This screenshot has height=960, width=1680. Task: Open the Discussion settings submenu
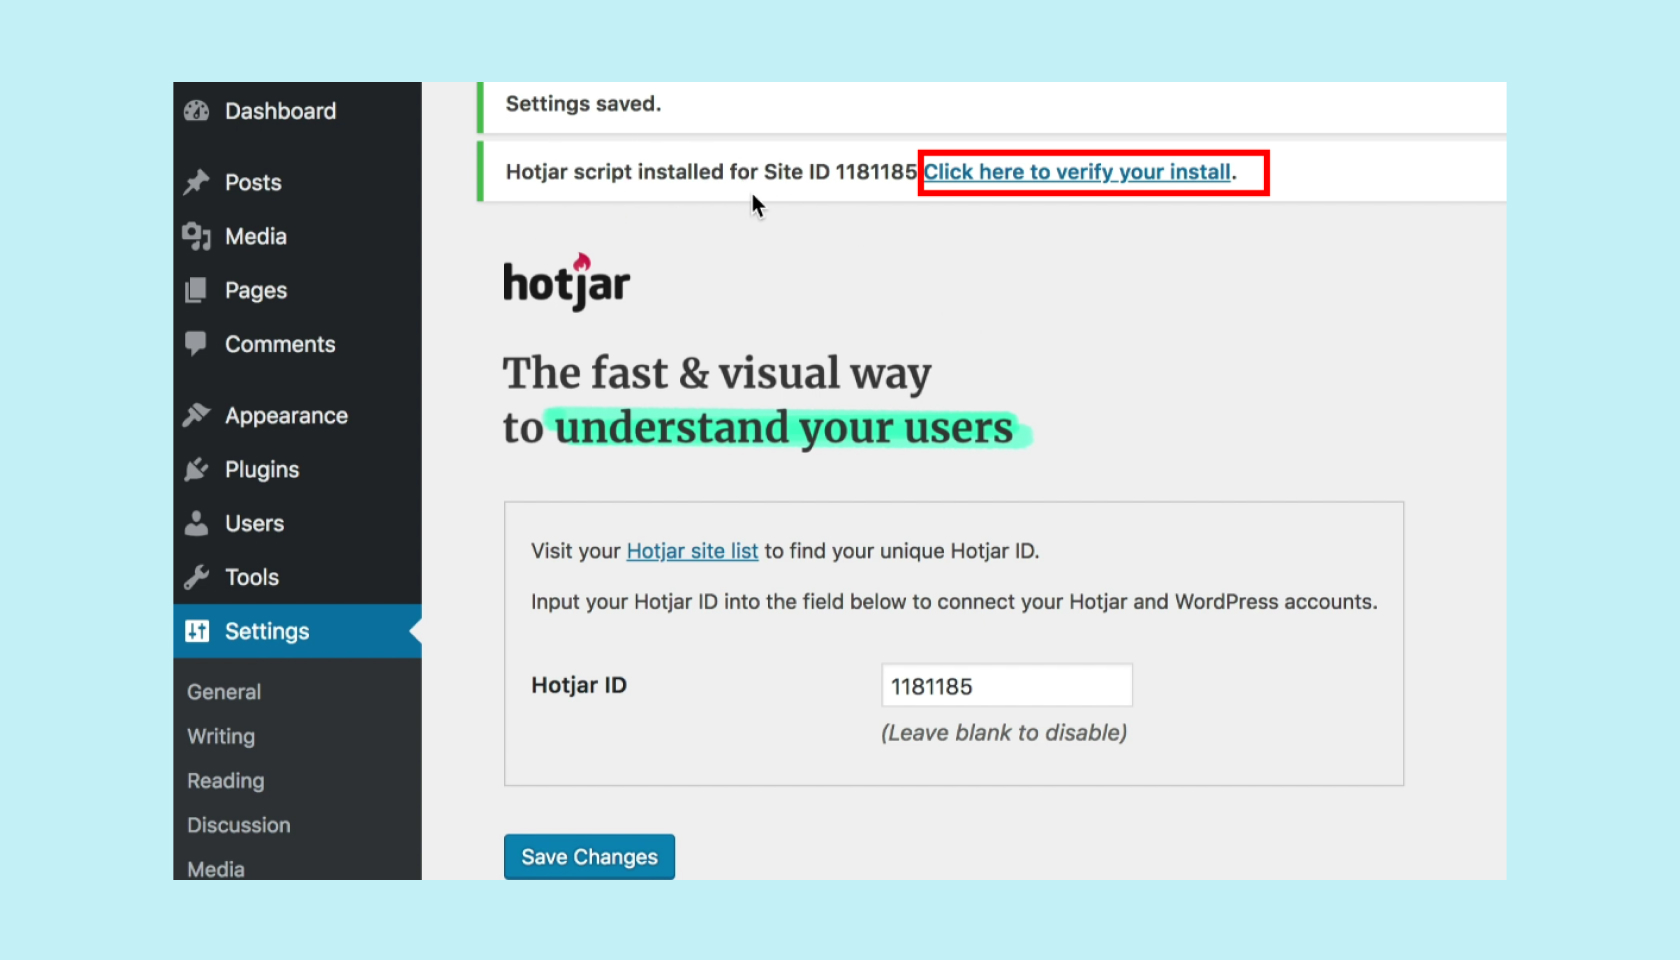(239, 825)
